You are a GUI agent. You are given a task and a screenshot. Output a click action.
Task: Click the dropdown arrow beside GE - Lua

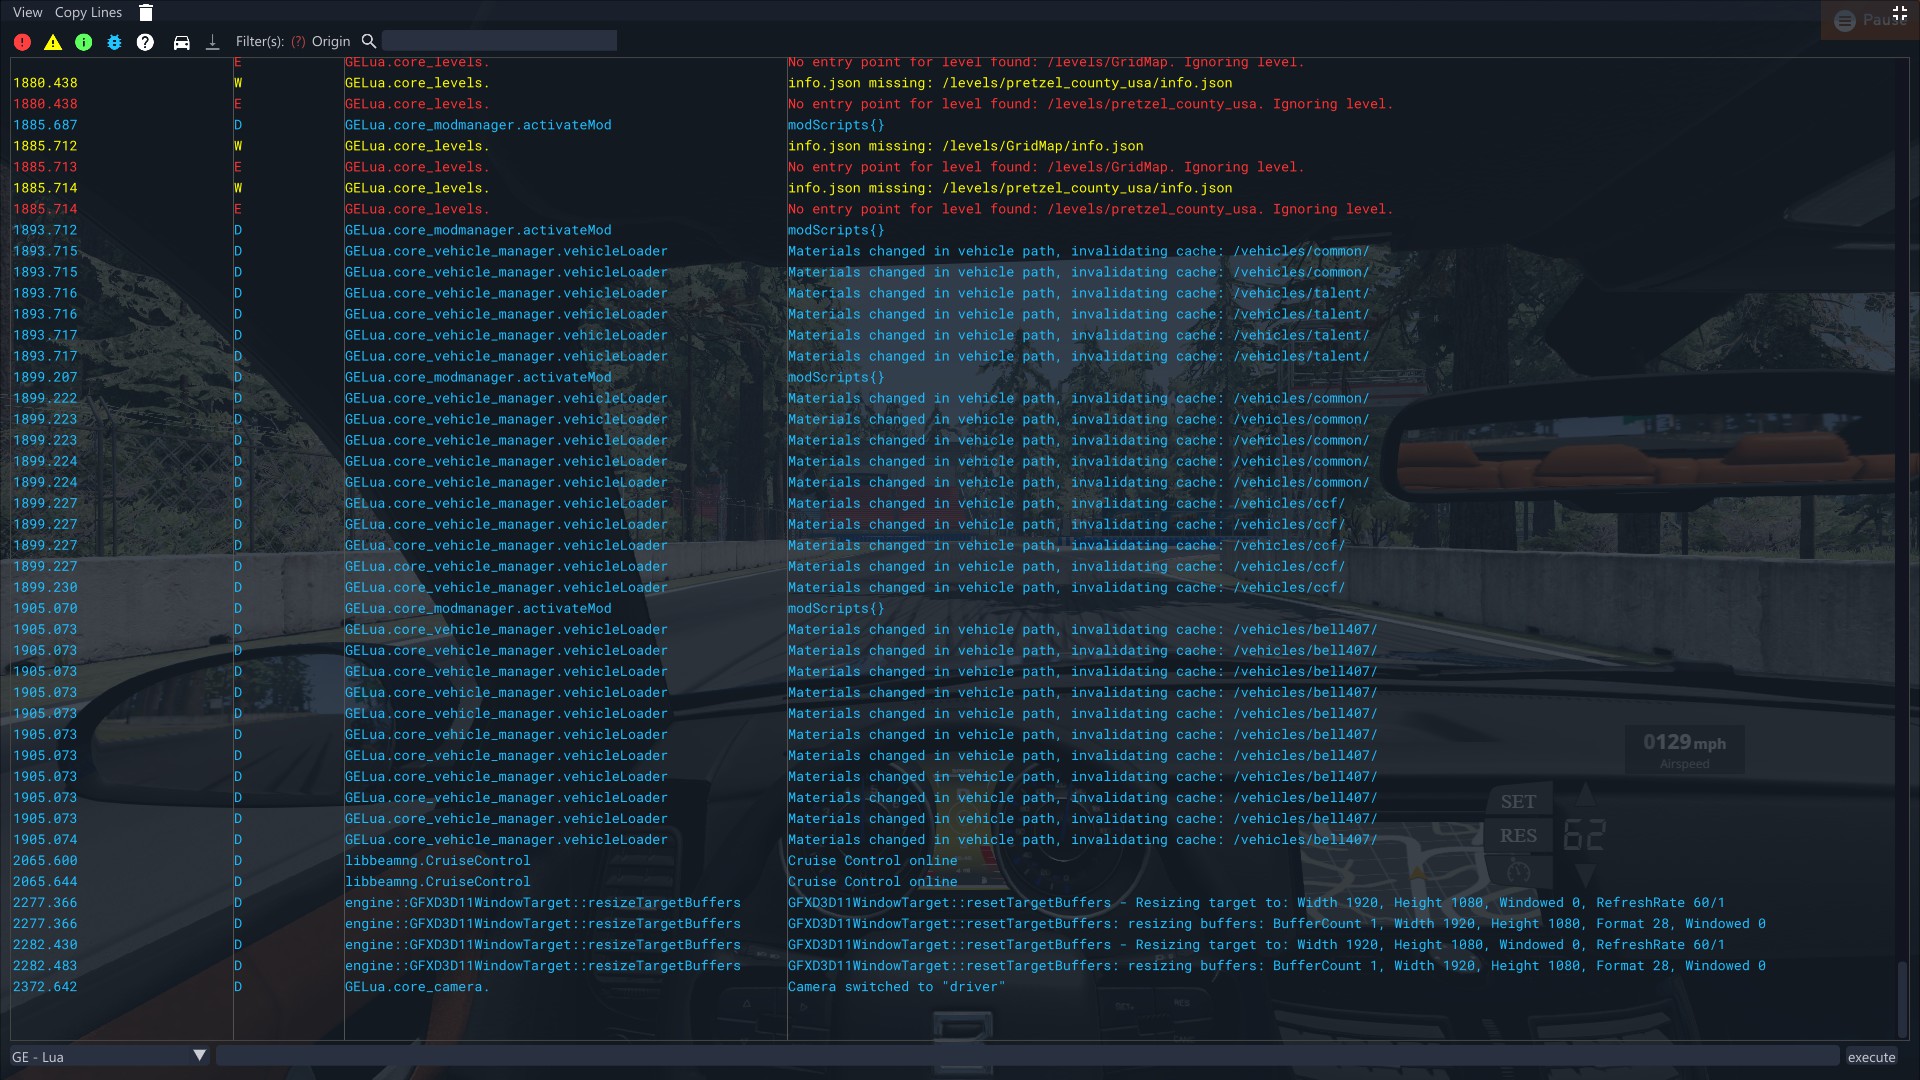pos(199,1056)
